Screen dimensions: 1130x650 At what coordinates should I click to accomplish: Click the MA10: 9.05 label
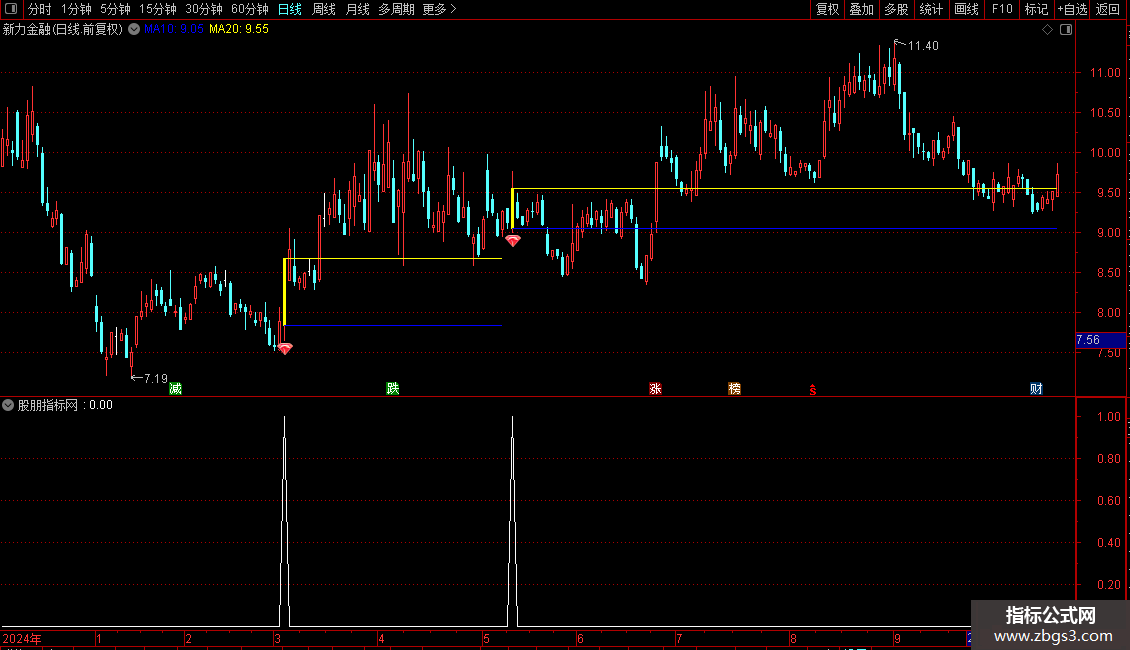coord(174,29)
